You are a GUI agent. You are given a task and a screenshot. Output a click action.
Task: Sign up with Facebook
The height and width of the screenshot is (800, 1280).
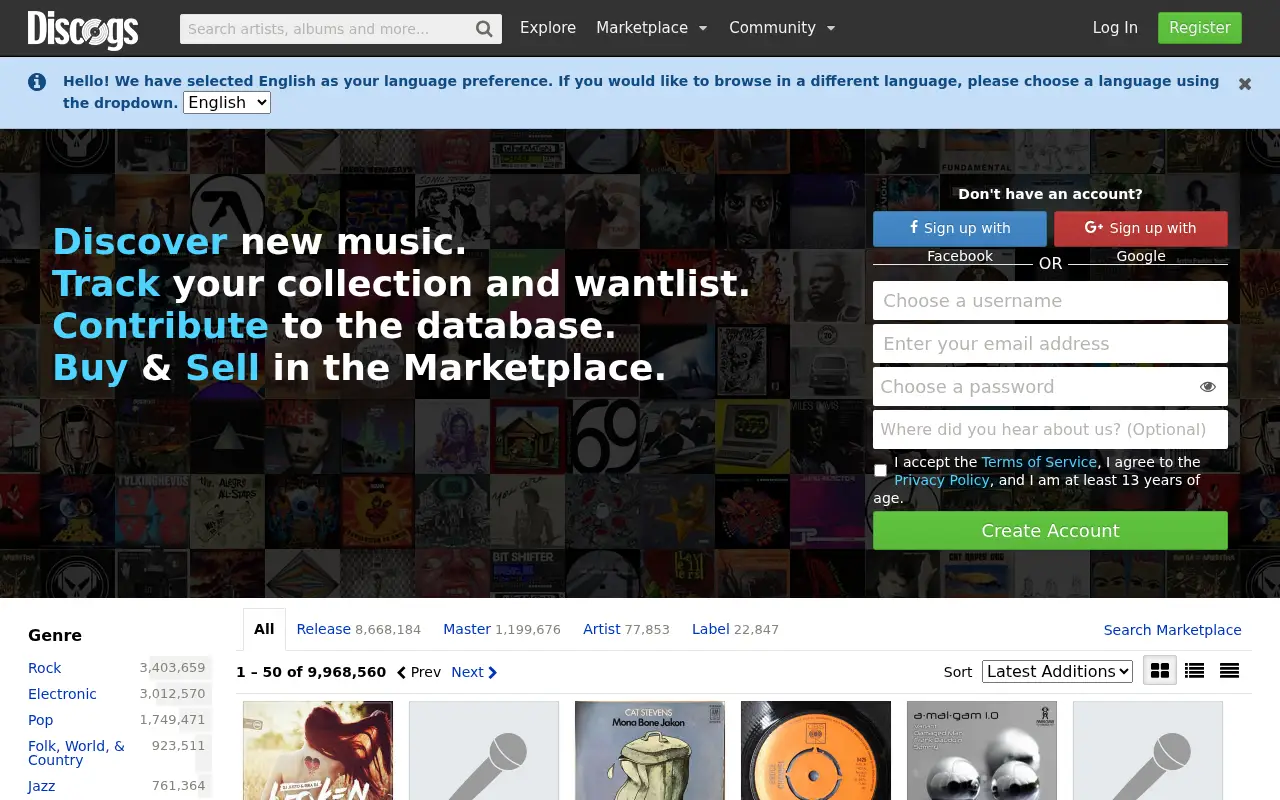click(x=960, y=229)
